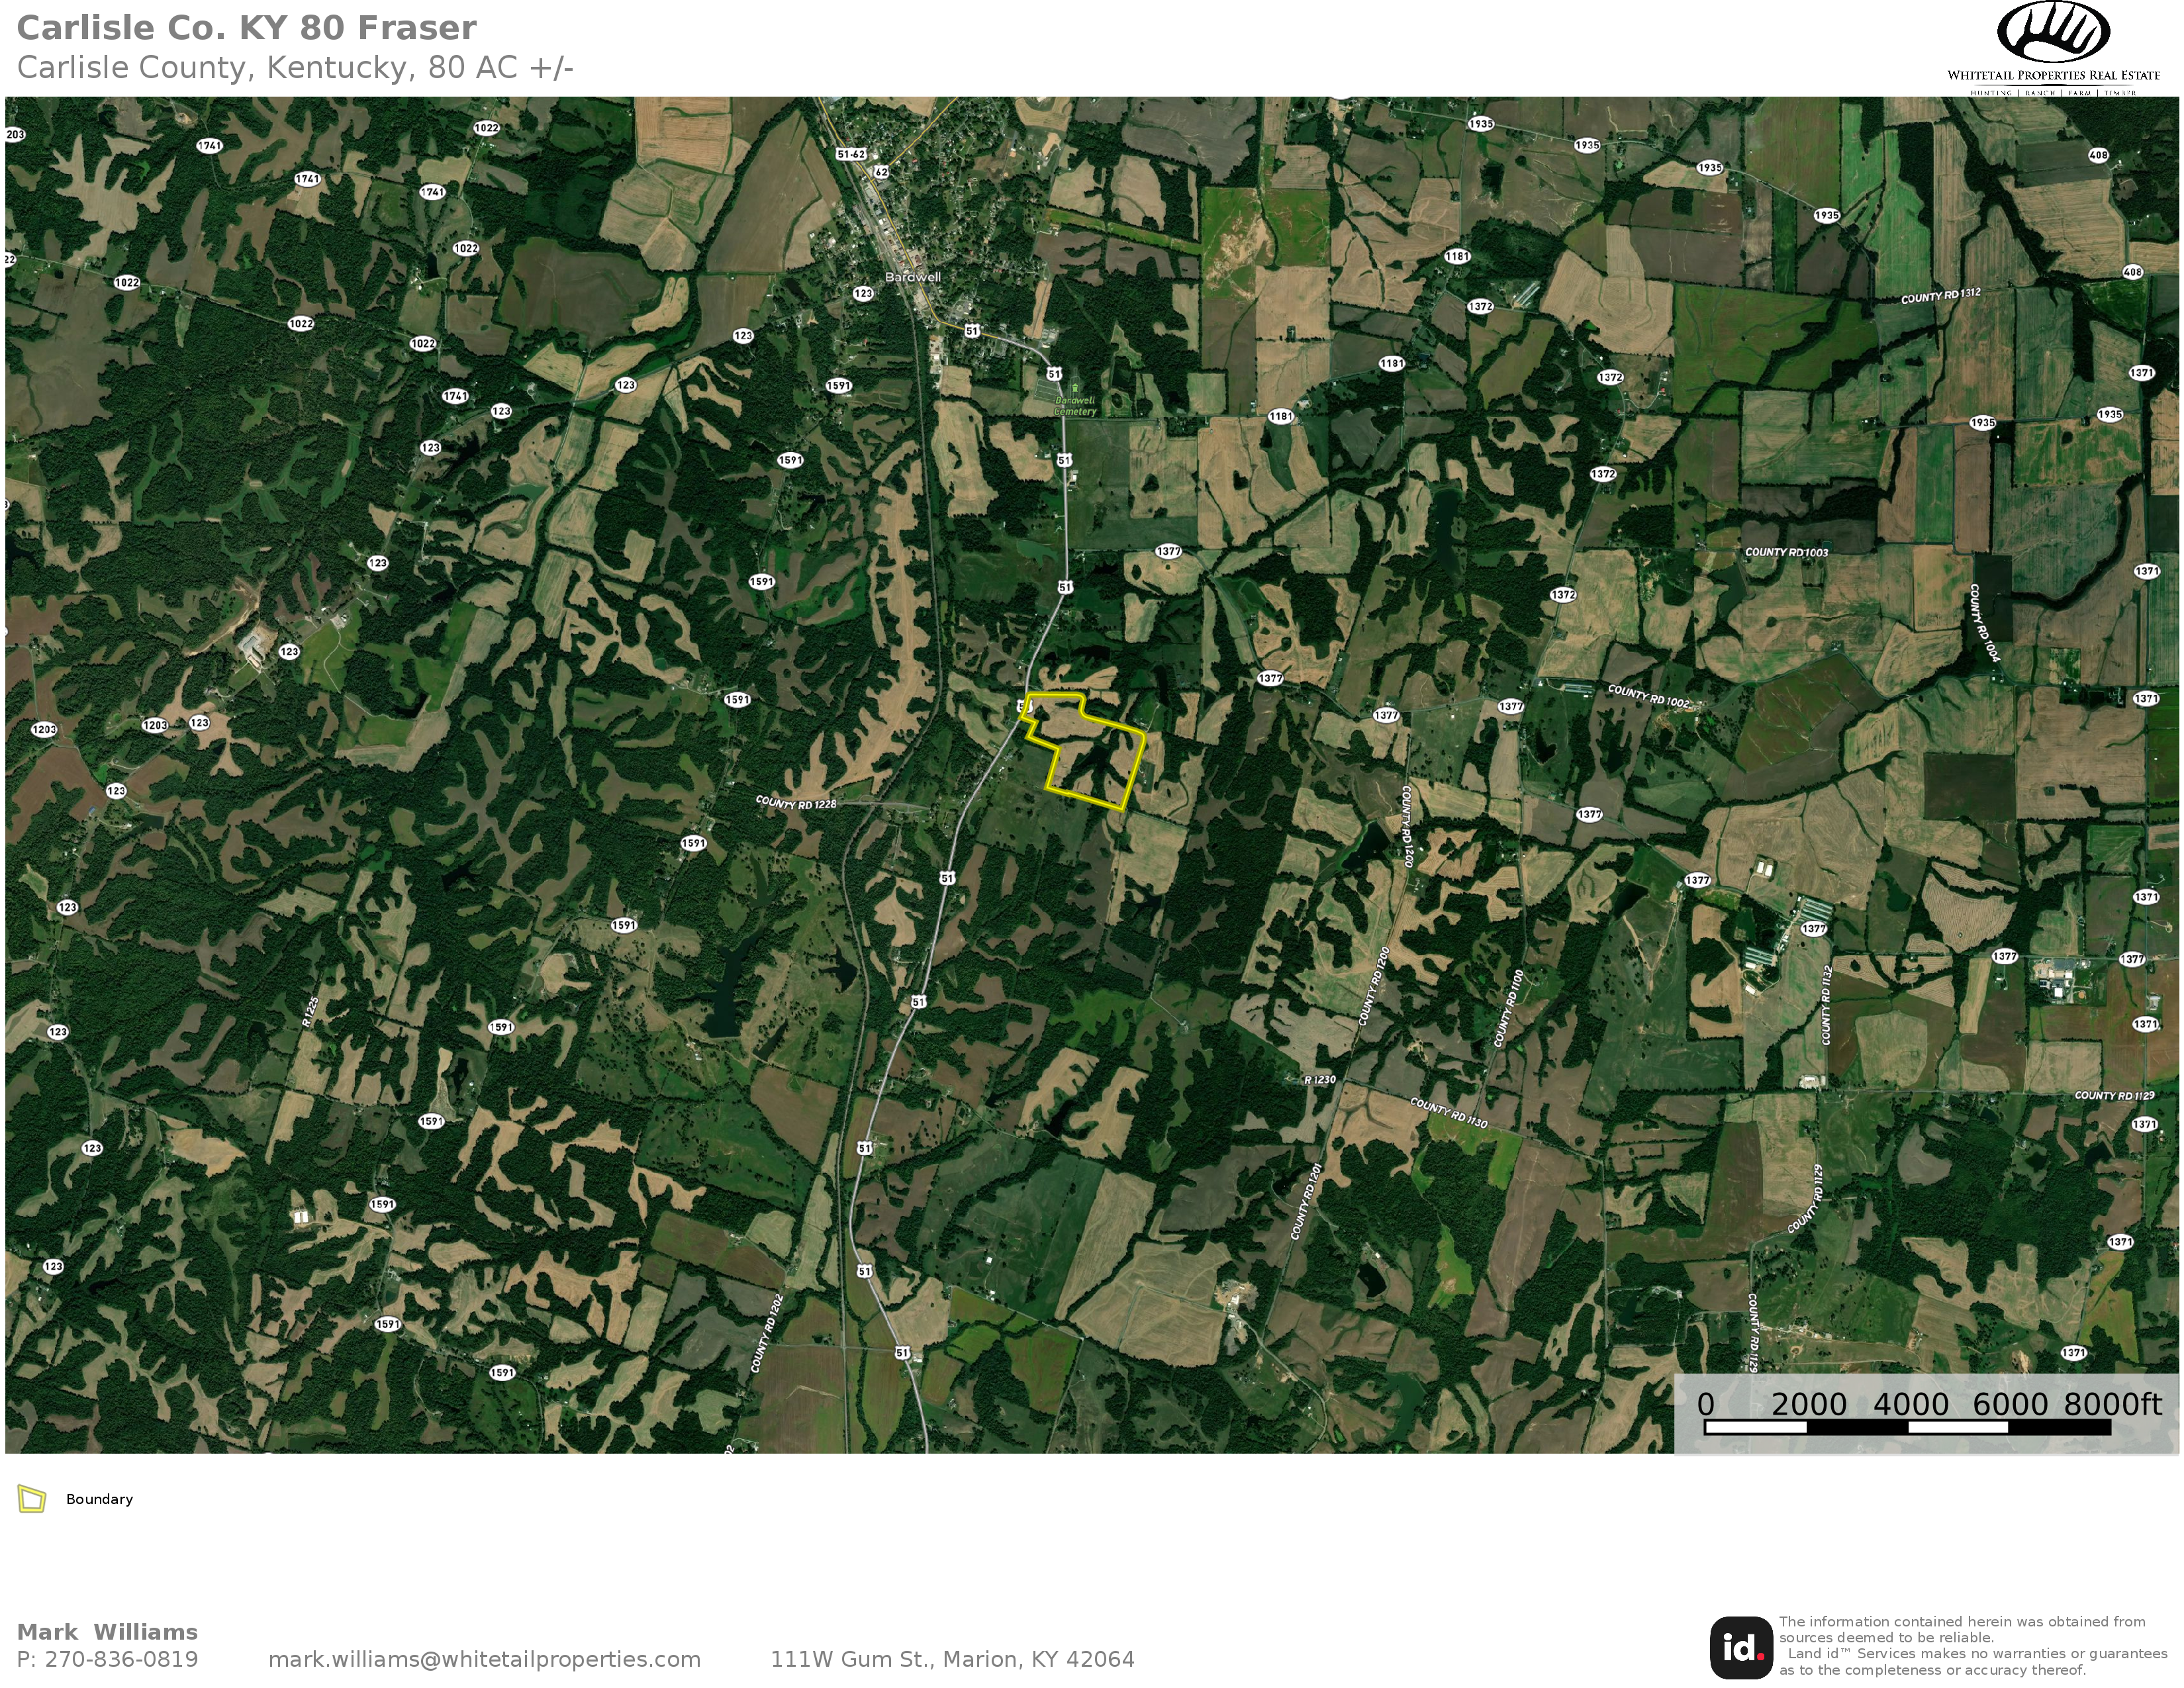Click the 51-62 route shield marker
2184x1688 pixels.
pos(851,154)
